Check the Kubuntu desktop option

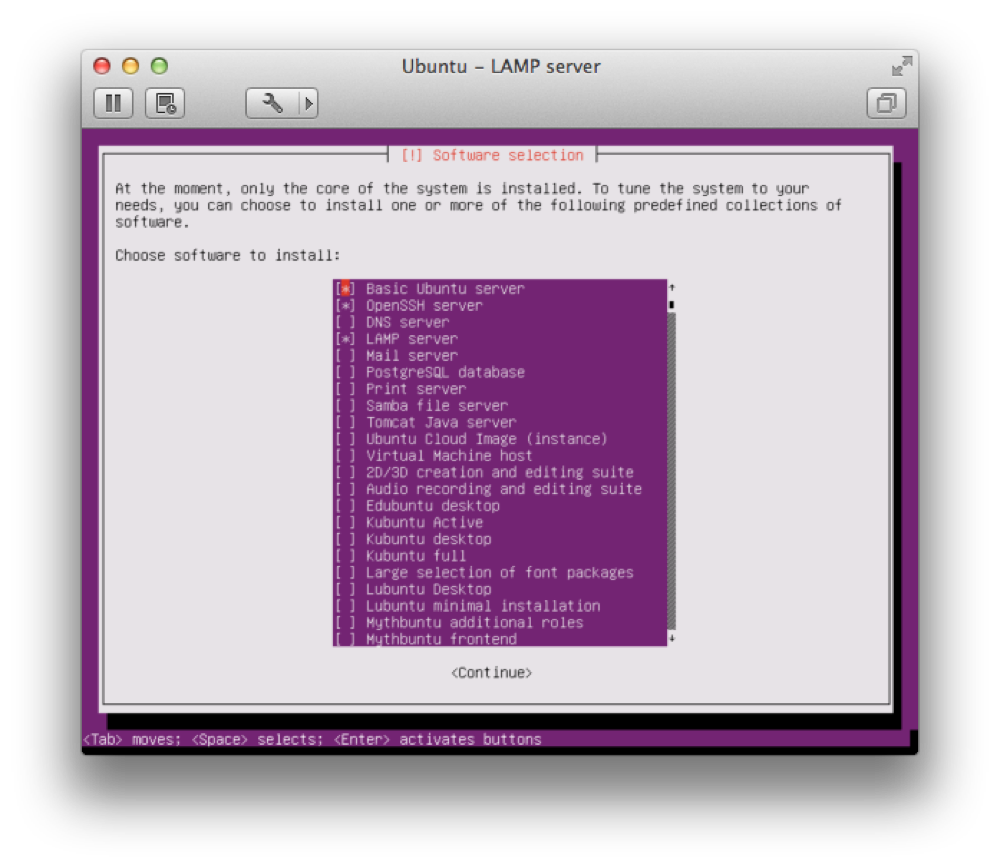tap(346, 539)
